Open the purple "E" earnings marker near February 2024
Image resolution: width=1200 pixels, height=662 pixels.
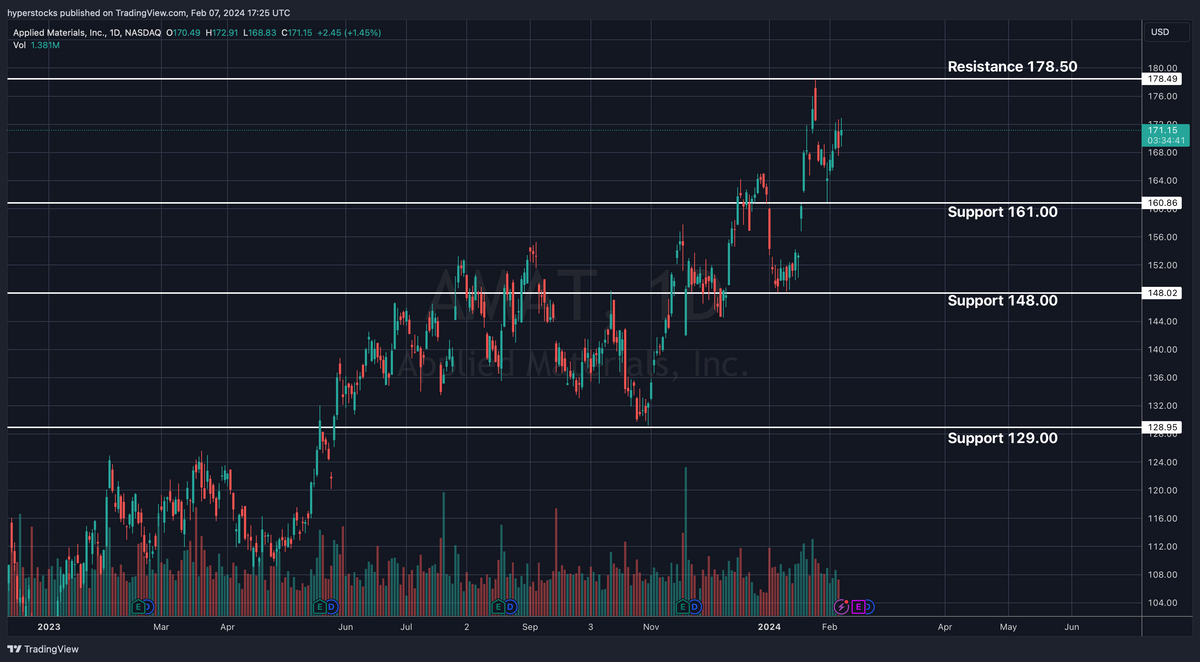pyautogui.click(x=858, y=607)
